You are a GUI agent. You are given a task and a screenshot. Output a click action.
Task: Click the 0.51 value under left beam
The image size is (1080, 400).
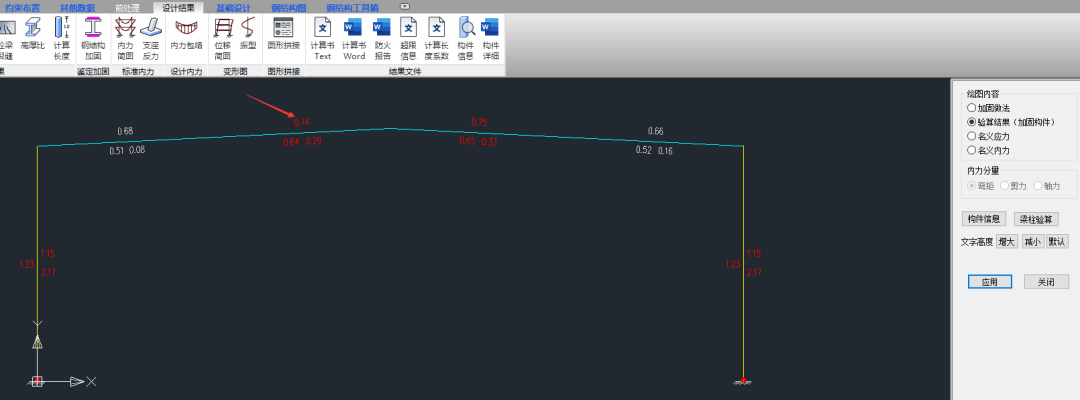[x=116, y=150]
